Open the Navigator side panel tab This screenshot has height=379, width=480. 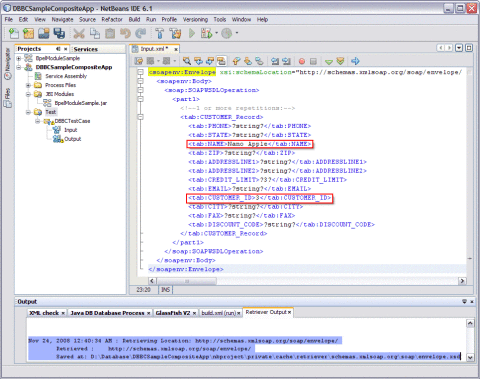coord(7,63)
